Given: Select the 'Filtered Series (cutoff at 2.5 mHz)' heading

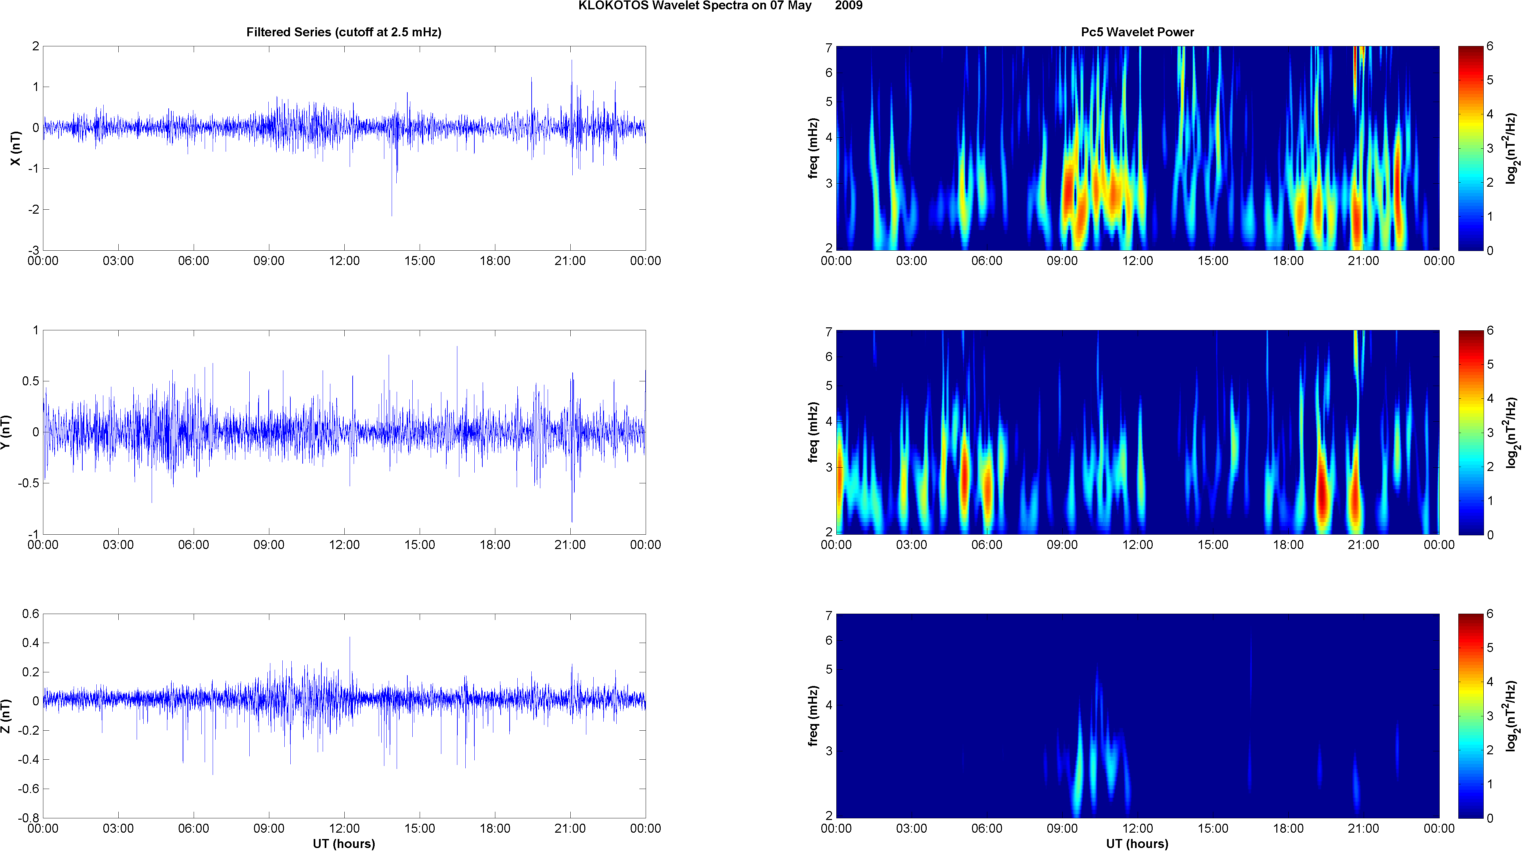Looking at the screenshot, I should point(344,32).
